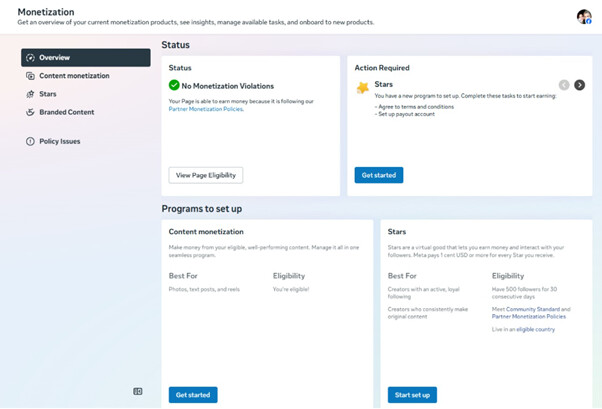This screenshot has width=602, height=409.
Task: Click the "Set up payout account" task
Action: click(x=405, y=114)
